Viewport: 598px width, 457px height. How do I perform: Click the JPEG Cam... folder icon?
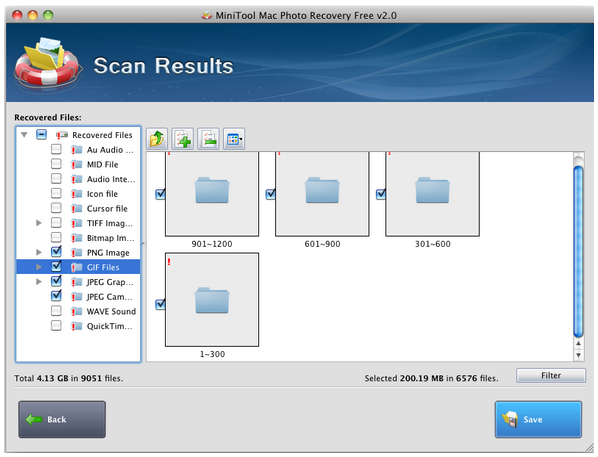pyautogui.click(x=77, y=297)
